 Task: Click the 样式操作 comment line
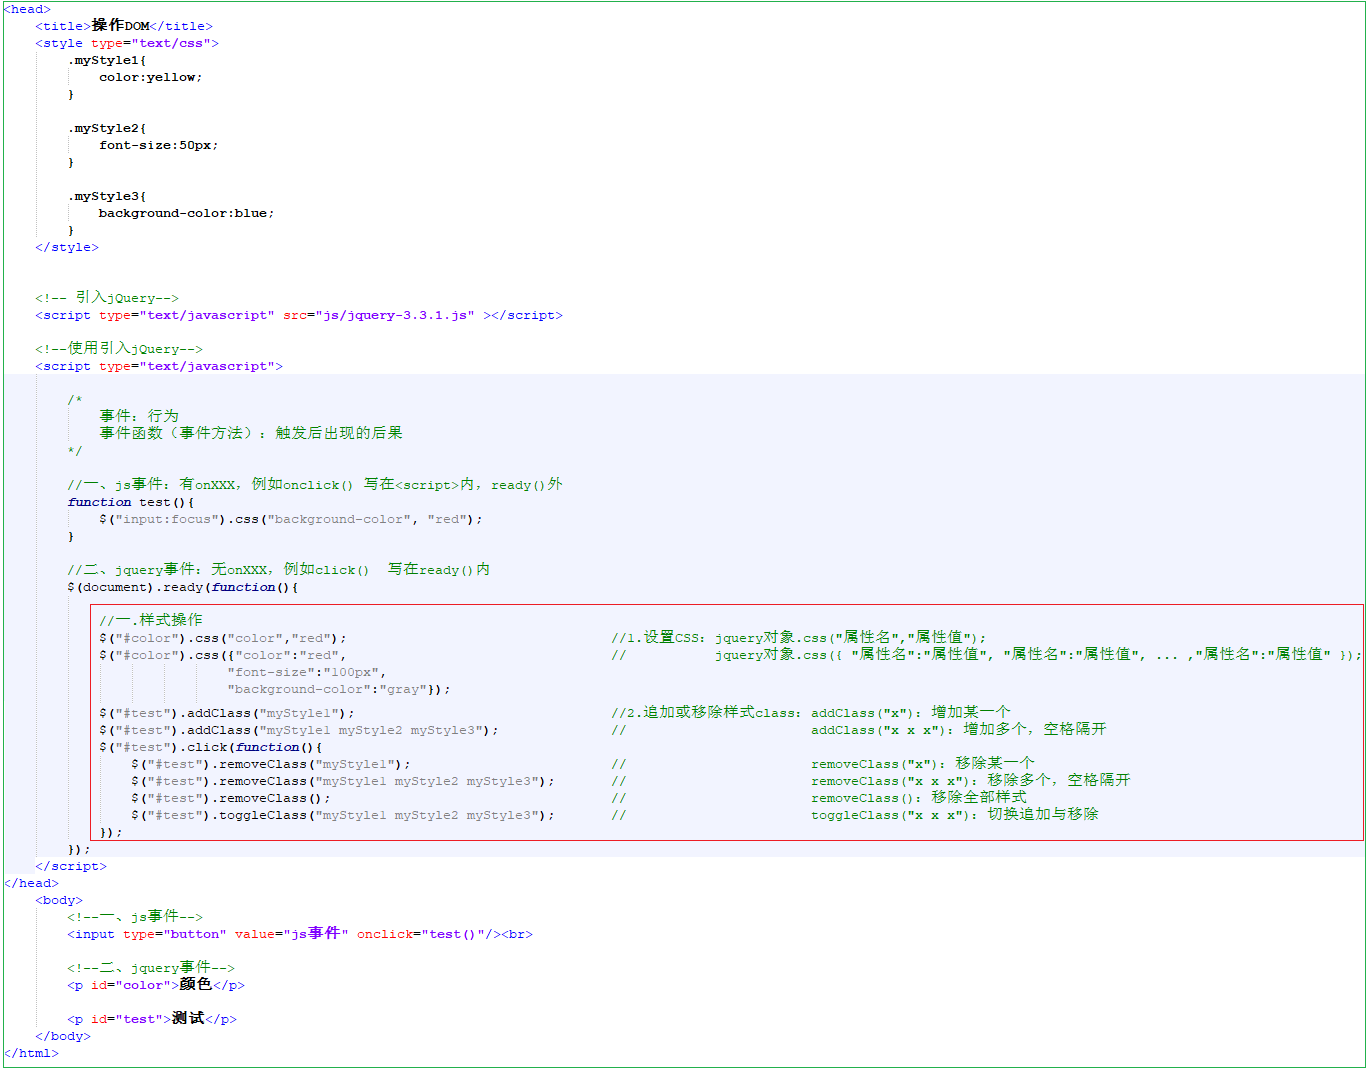[150, 620]
